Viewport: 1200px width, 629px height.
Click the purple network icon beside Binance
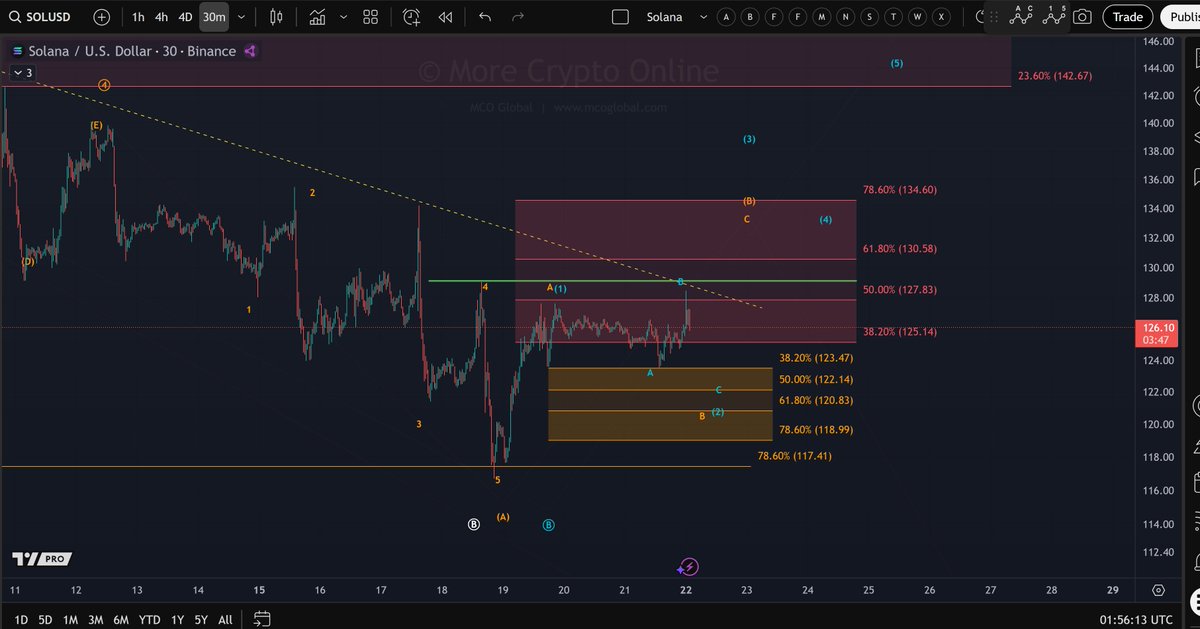(x=250, y=51)
